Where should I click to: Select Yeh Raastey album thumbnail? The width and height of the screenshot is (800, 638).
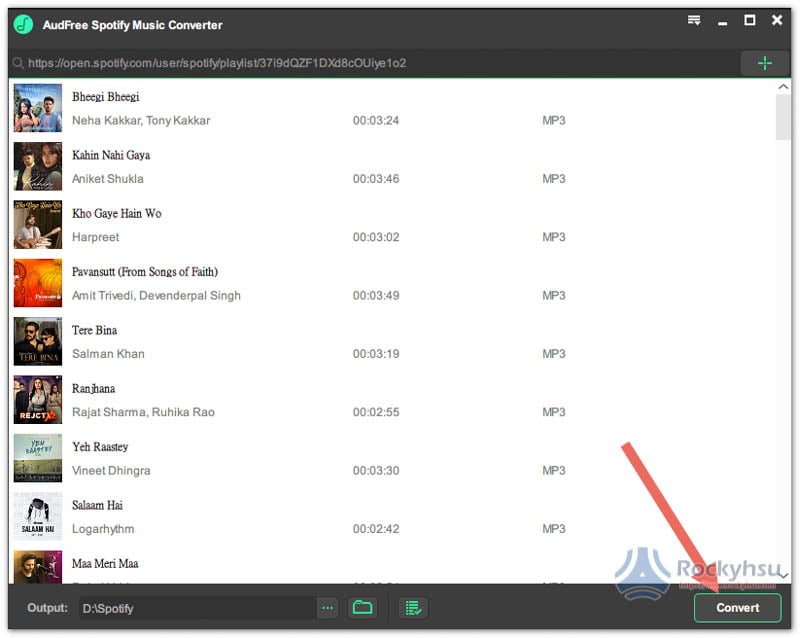click(x=38, y=458)
